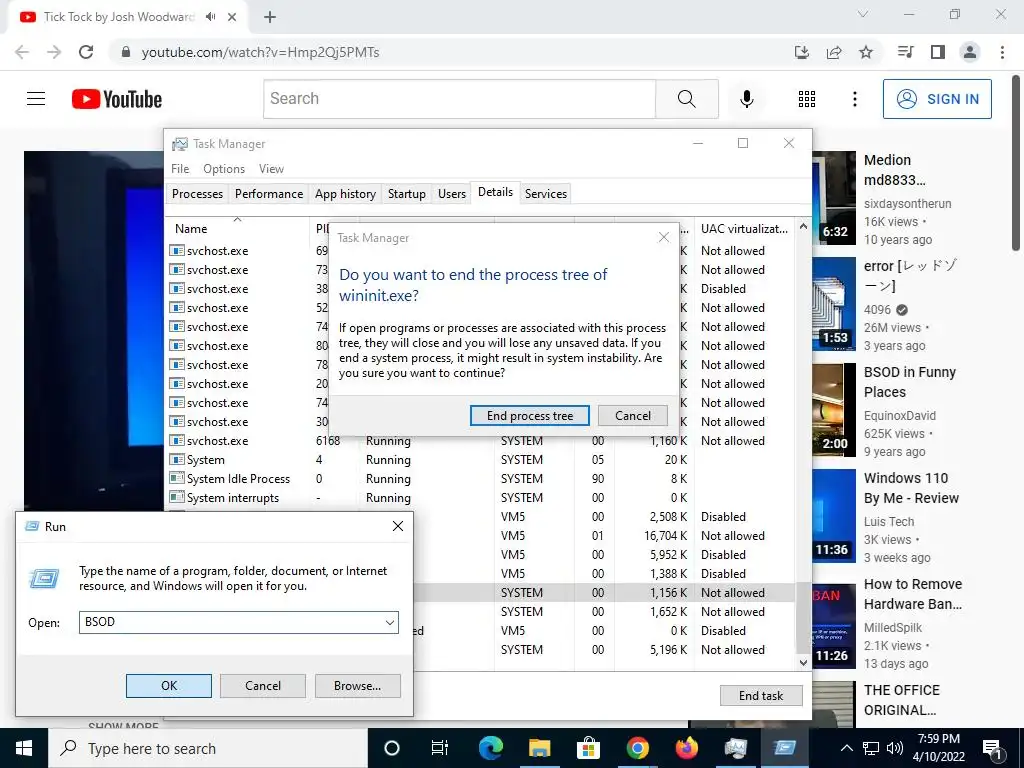Sort by the Name column header
Viewport: 1024px width, 768px height.
tap(238, 229)
